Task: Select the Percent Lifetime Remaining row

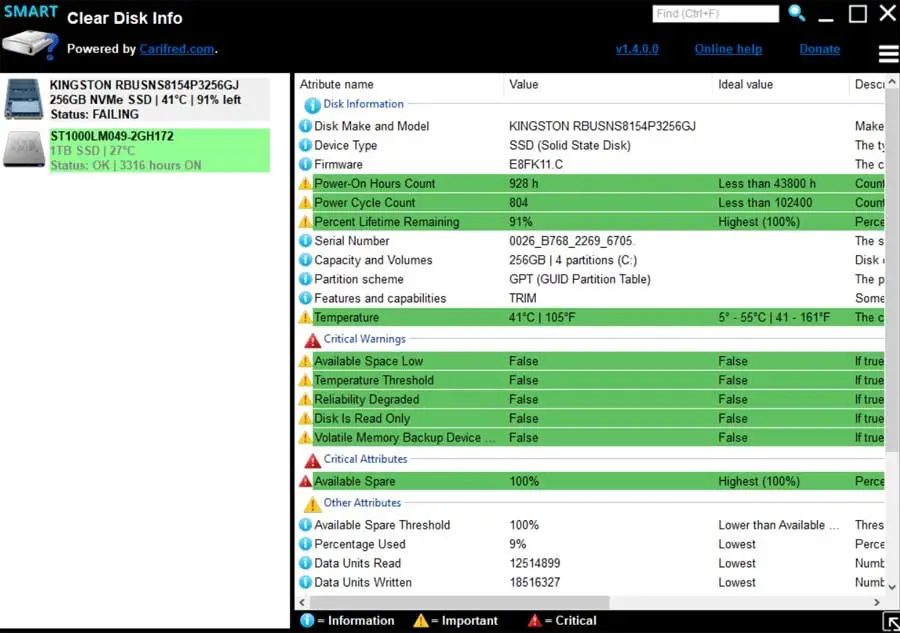Action: coord(591,222)
